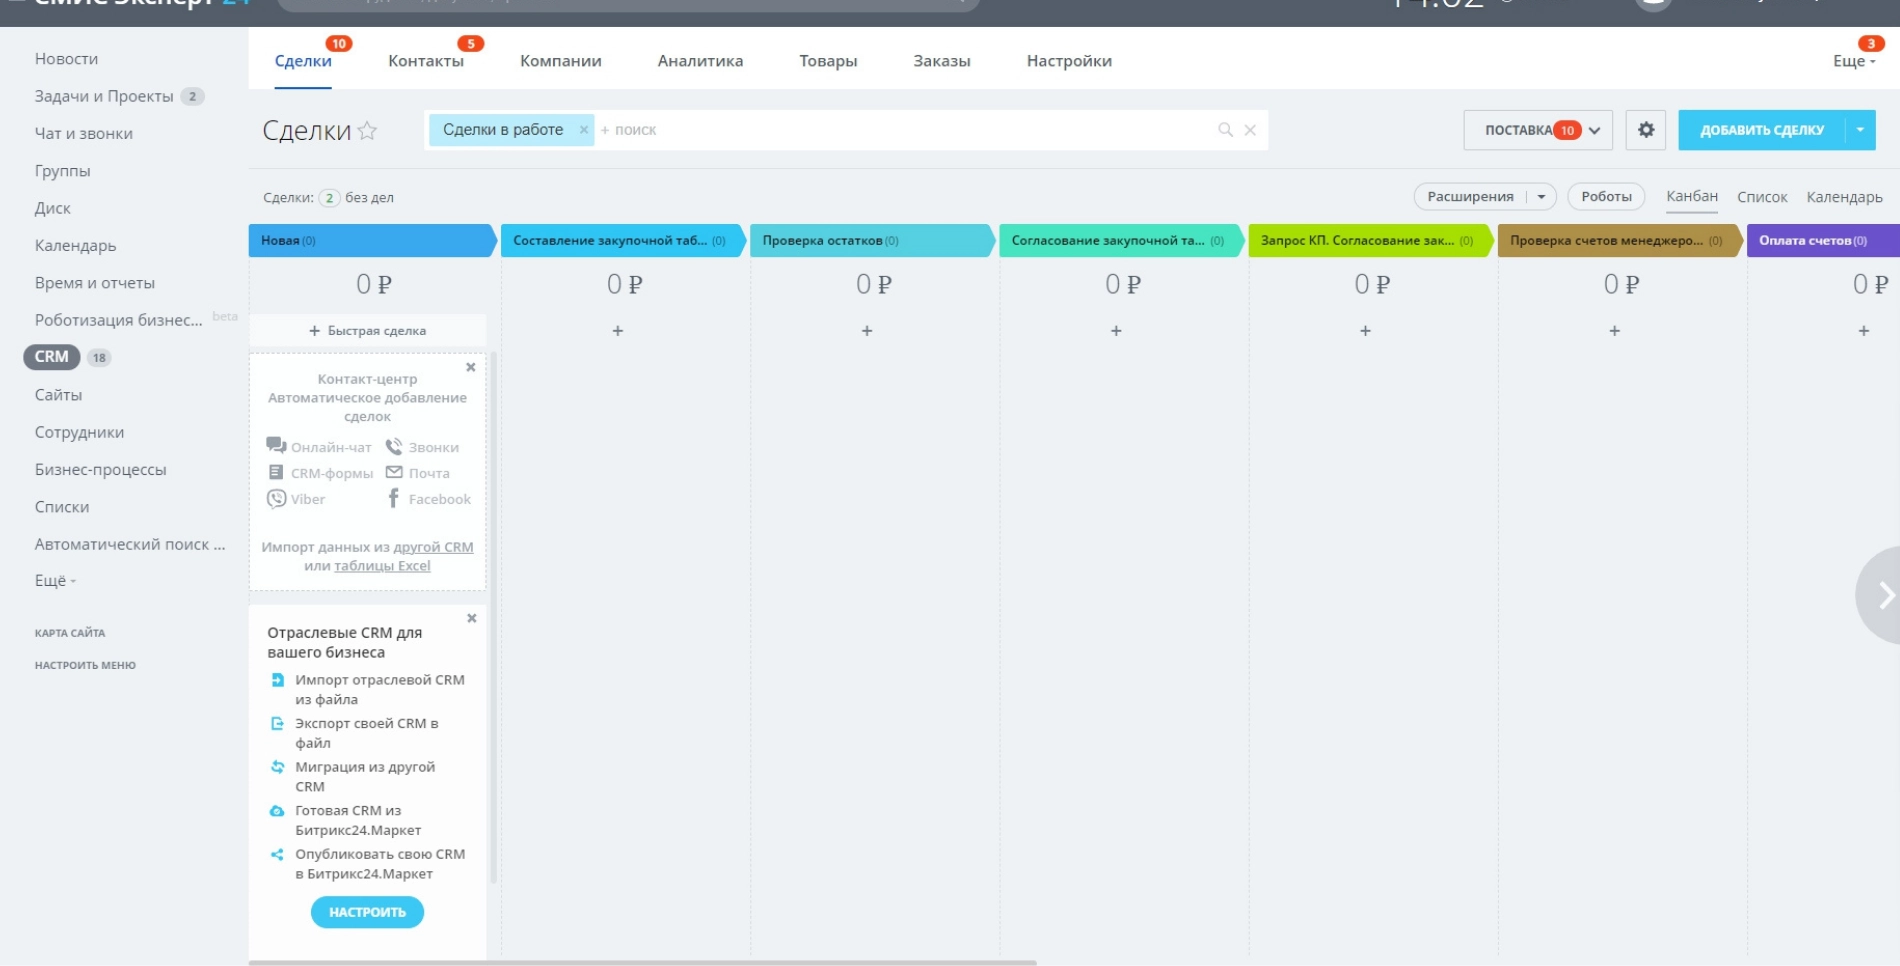Image resolution: width=1900 pixels, height=966 pixels.
Task: Remove the 'Сделки в работе' filter chip
Action: (584, 130)
